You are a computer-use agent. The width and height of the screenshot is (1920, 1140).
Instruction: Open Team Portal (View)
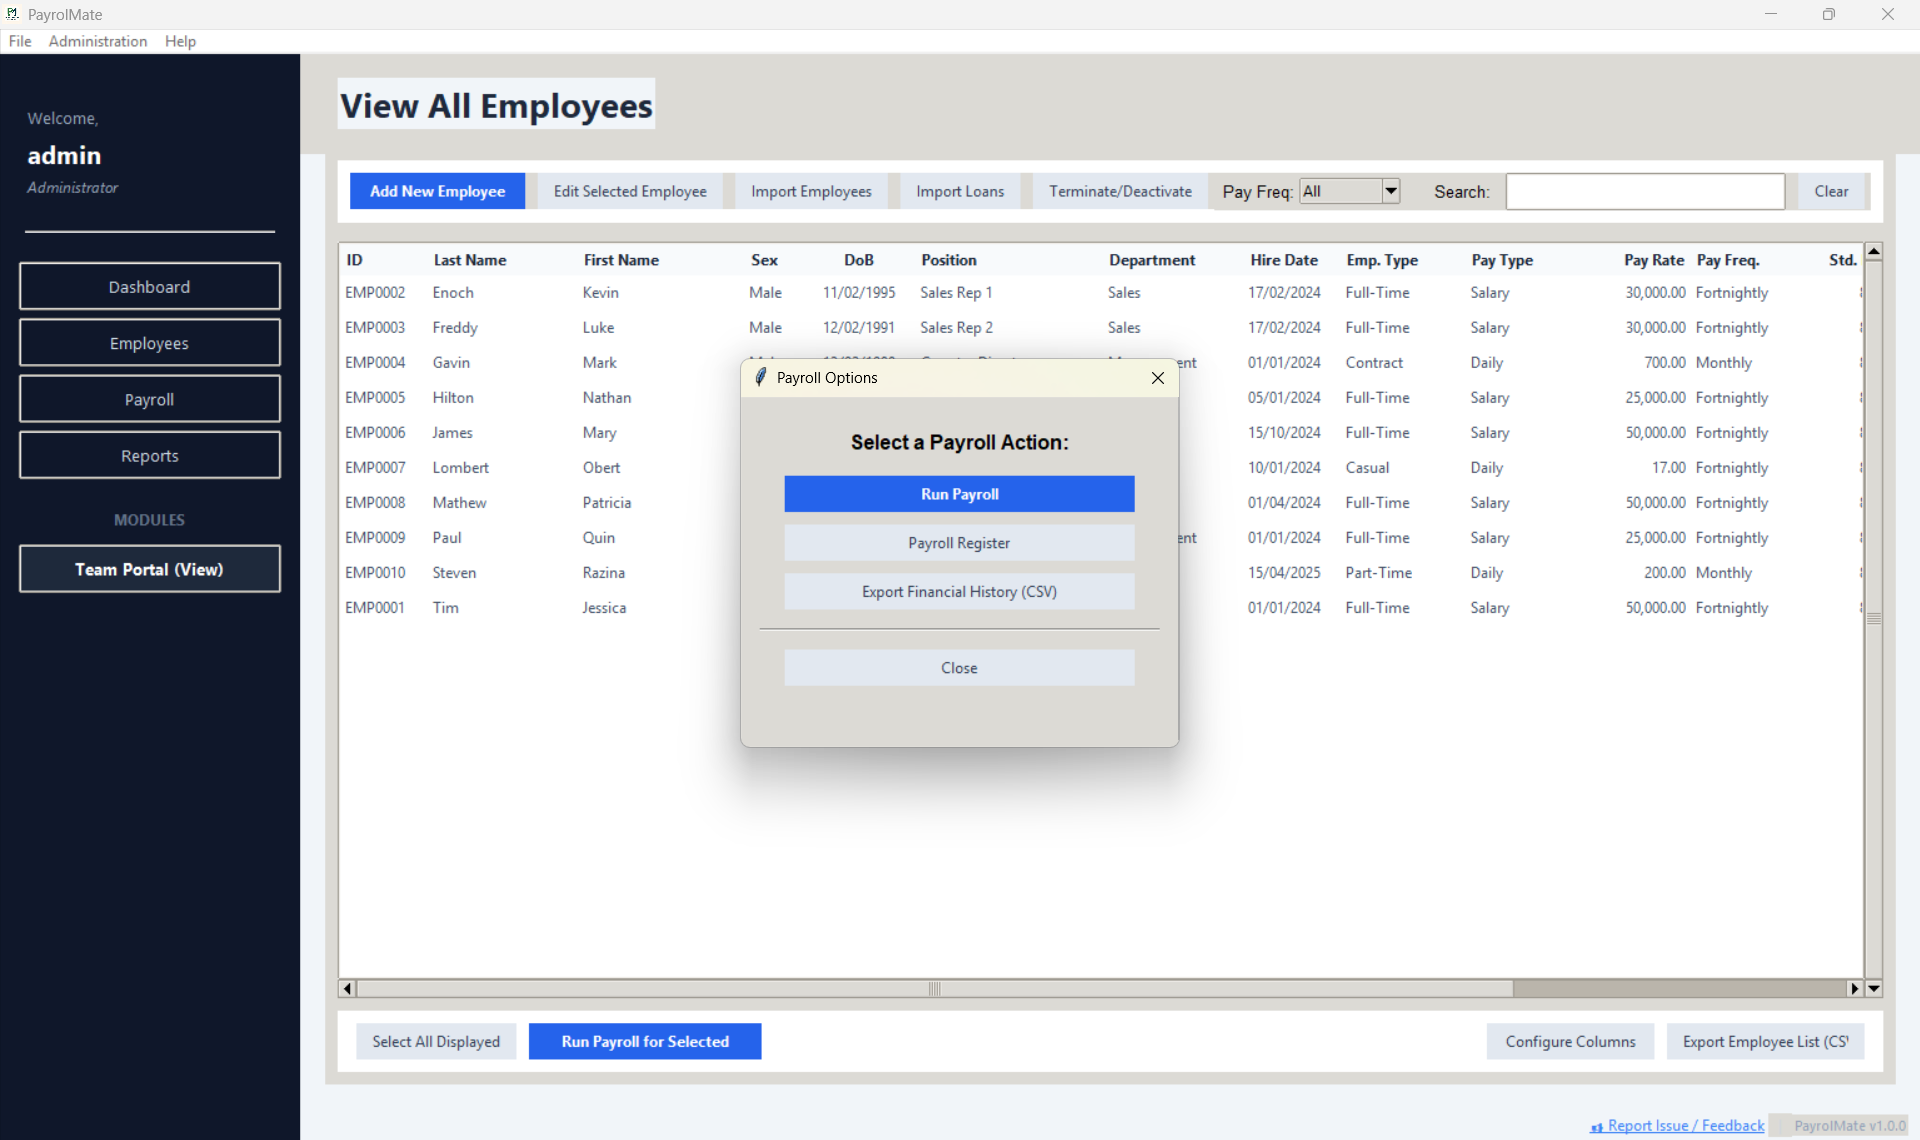pos(149,569)
